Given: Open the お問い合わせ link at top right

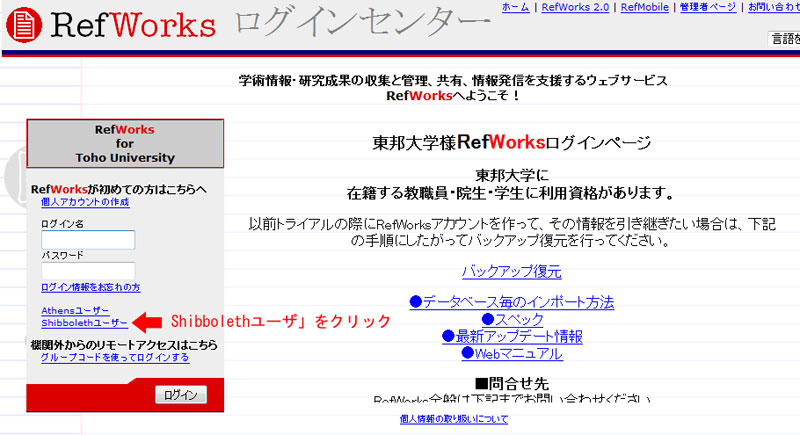Looking at the screenshot, I should click(x=773, y=7).
